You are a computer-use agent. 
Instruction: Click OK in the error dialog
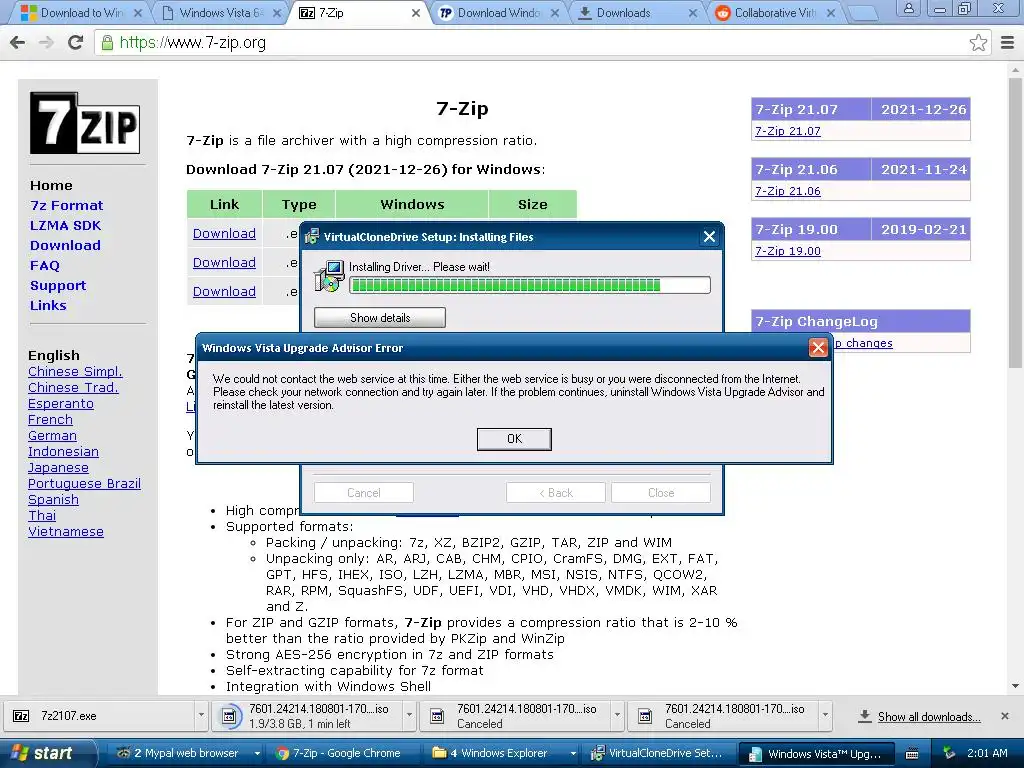click(x=514, y=439)
